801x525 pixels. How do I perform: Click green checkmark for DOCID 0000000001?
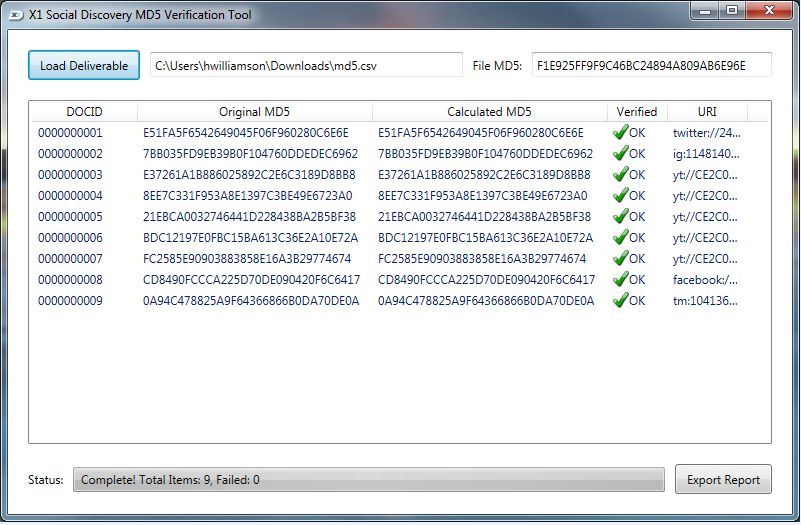(x=620, y=133)
